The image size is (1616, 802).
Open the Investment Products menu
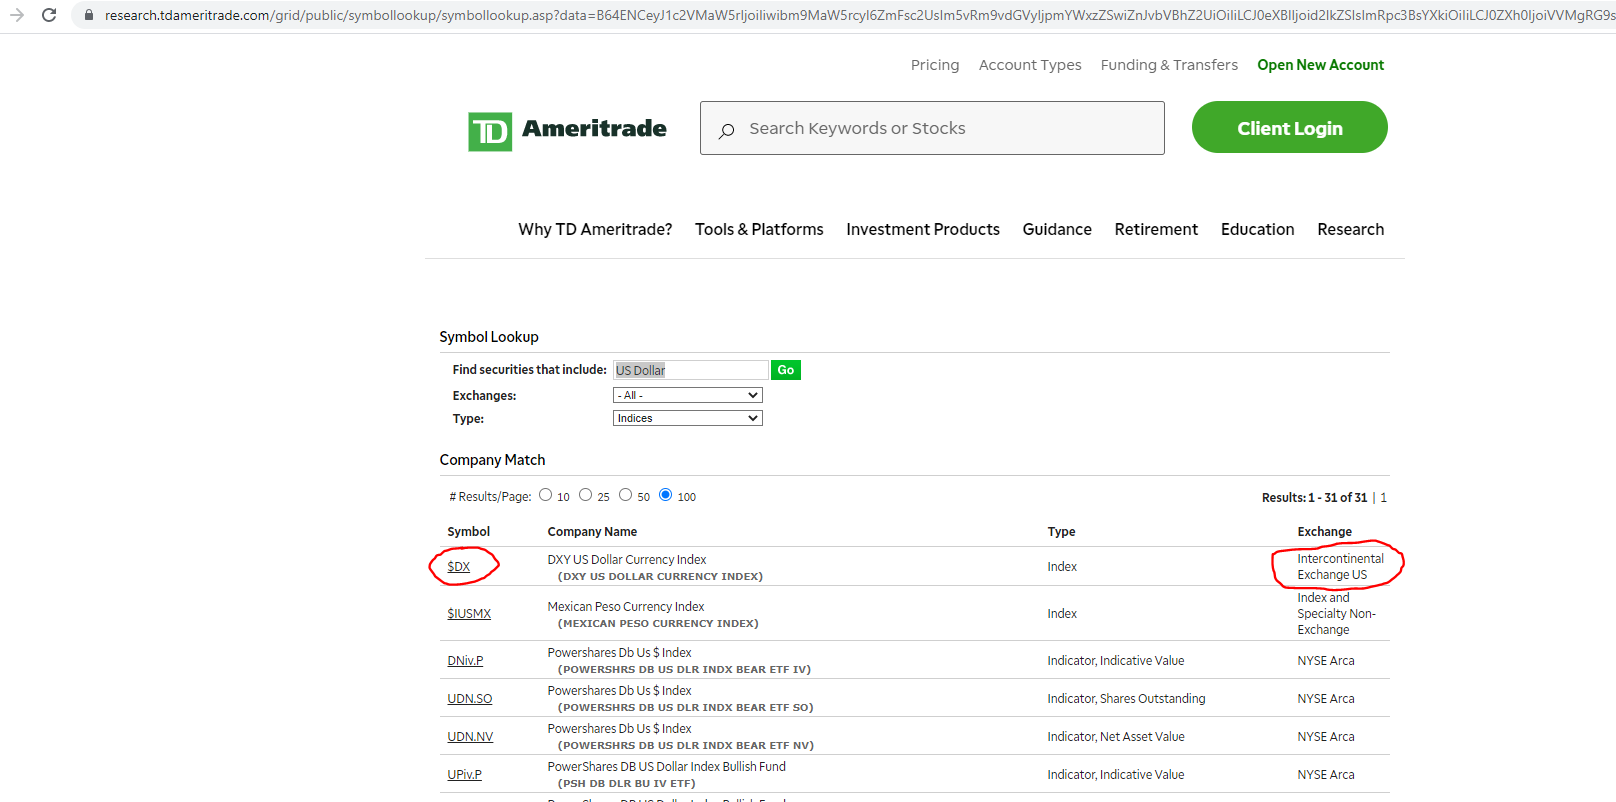[923, 229]
